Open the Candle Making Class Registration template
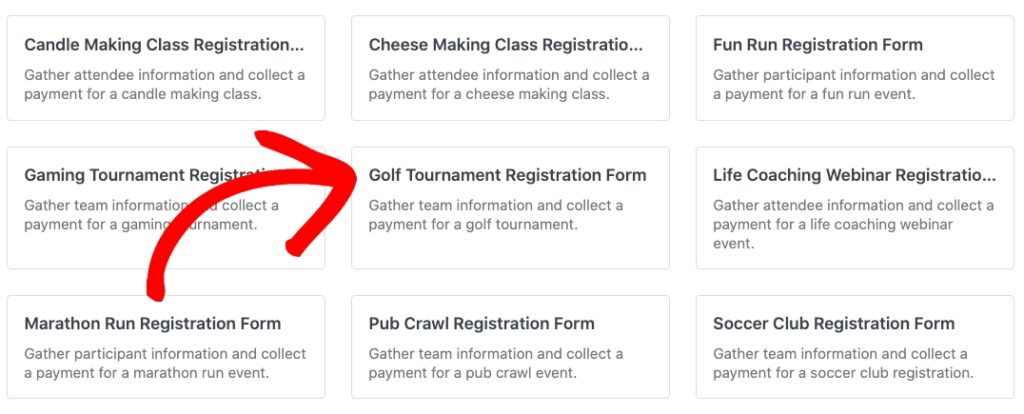Image resolution: width=1024 pixels, height=414 pixels. pyautogui.click(x=164, y=45)
